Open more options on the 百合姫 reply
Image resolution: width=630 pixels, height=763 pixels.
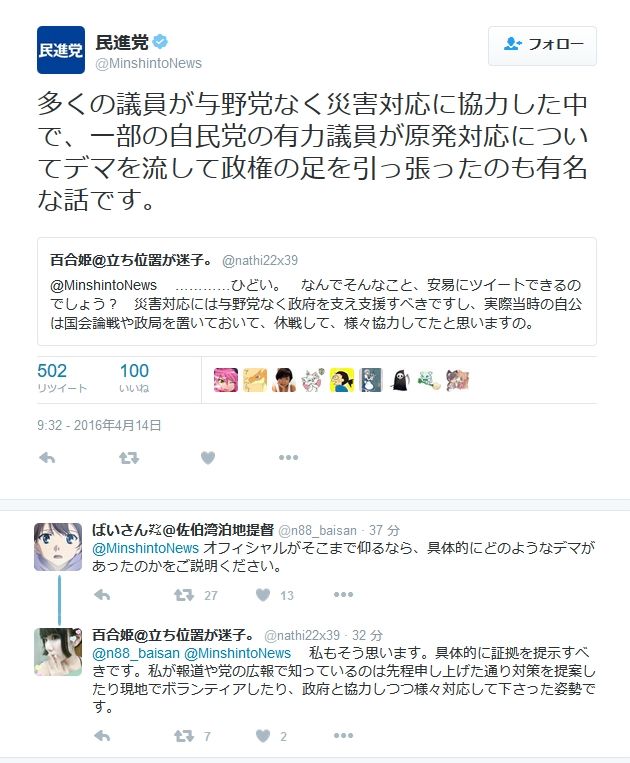(343, 736)
